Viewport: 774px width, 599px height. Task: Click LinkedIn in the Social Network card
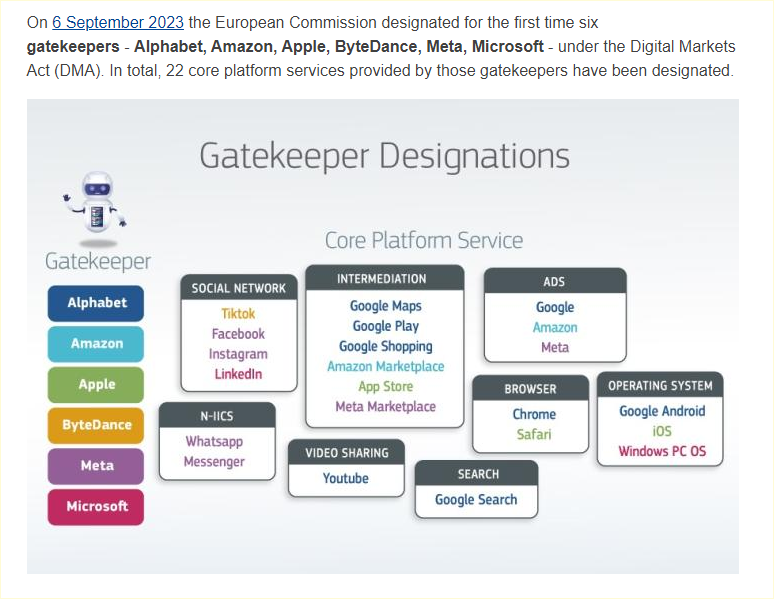[x=238, y=374]
